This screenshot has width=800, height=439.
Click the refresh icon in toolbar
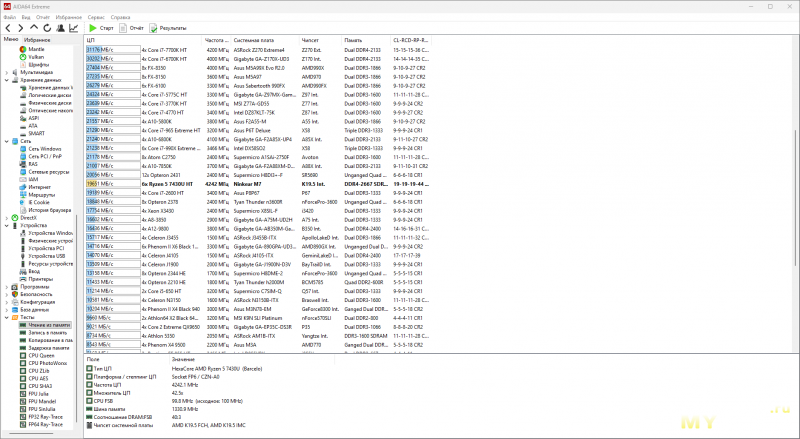[47, 28]
